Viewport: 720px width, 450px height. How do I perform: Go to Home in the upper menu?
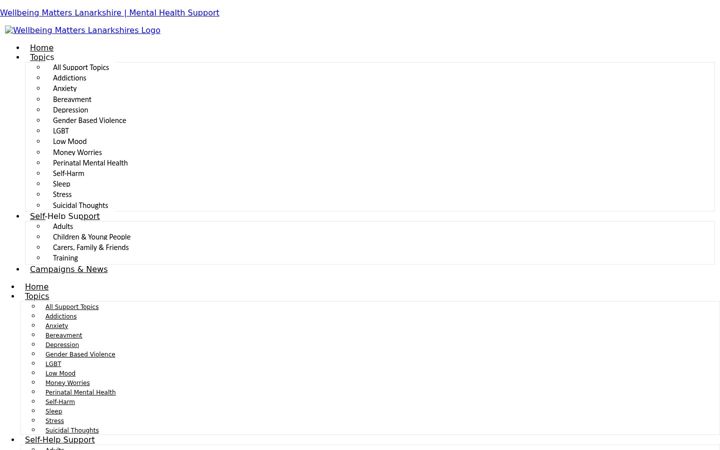(x=42, y=48)
